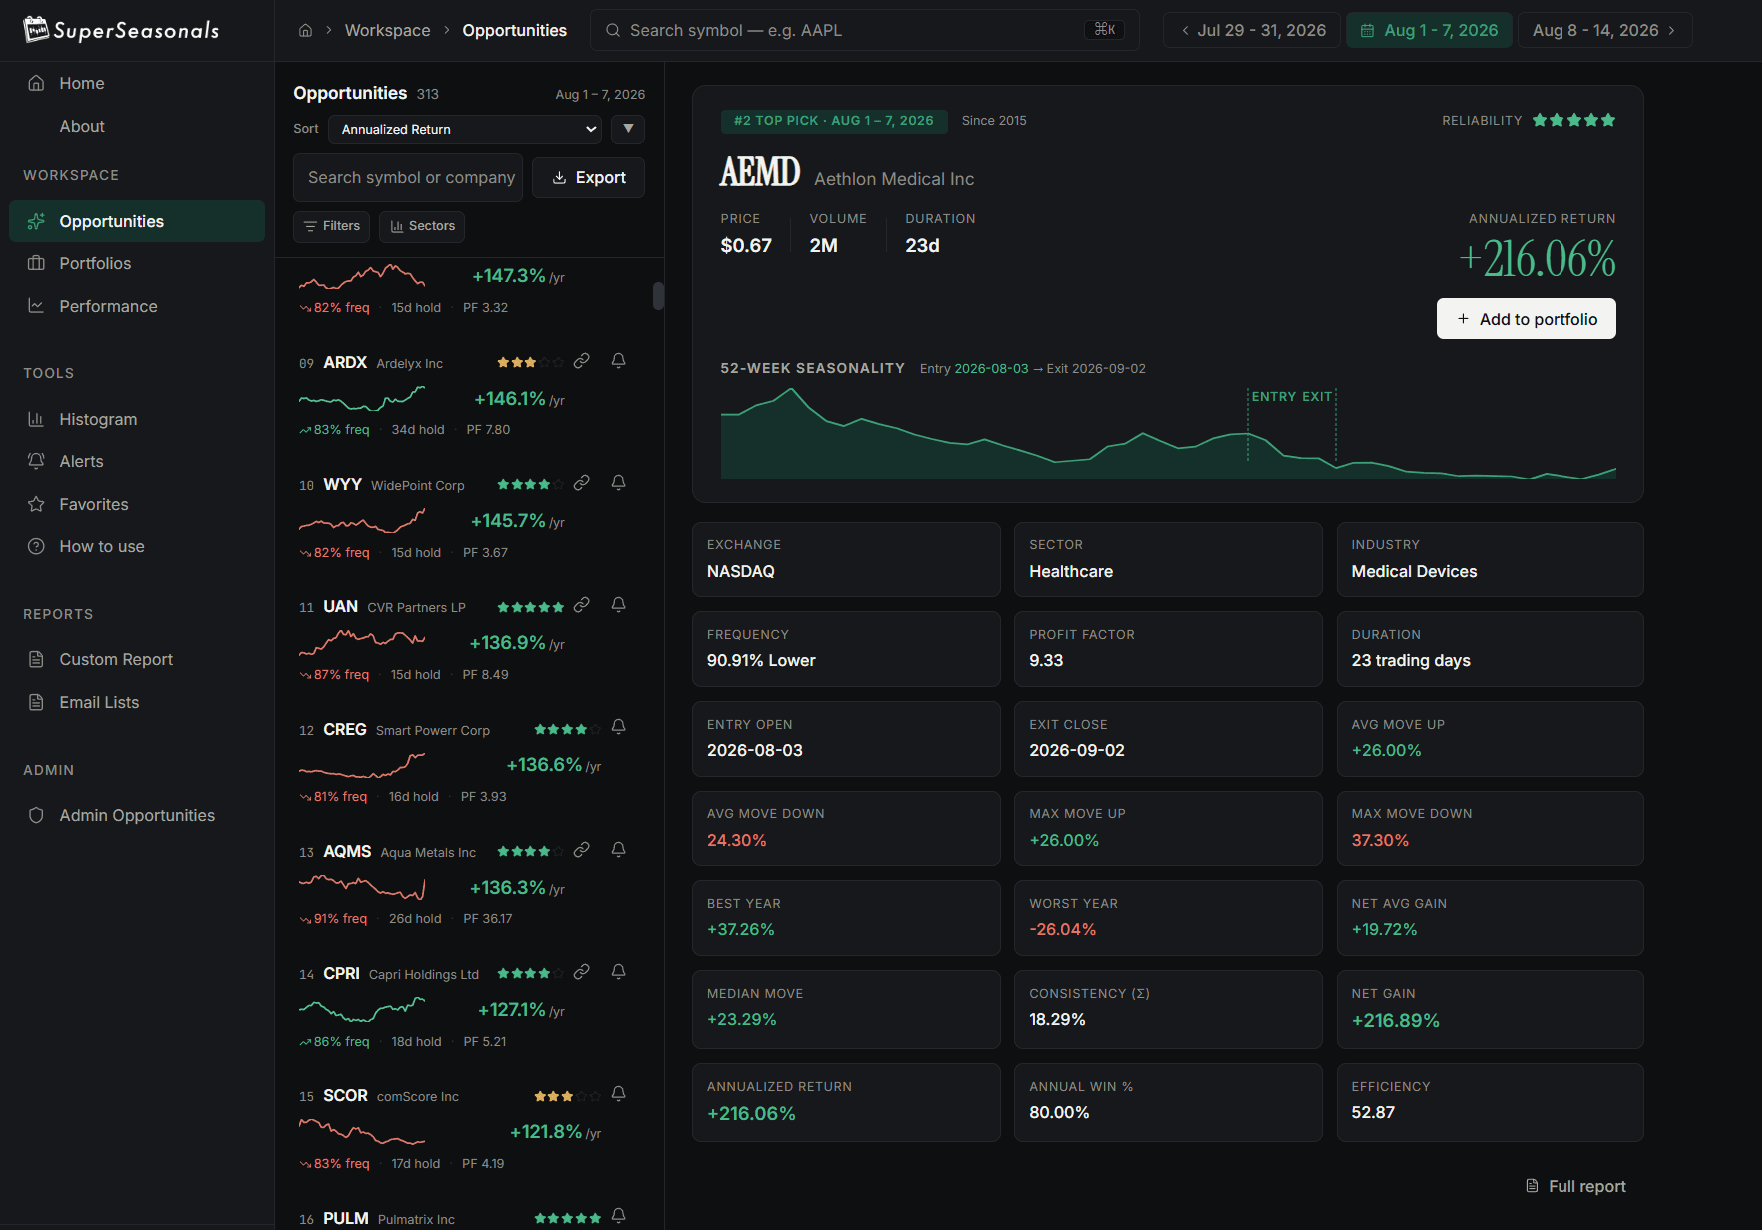
Task: Click the Search symbol or company field
Action: point(408,177)
